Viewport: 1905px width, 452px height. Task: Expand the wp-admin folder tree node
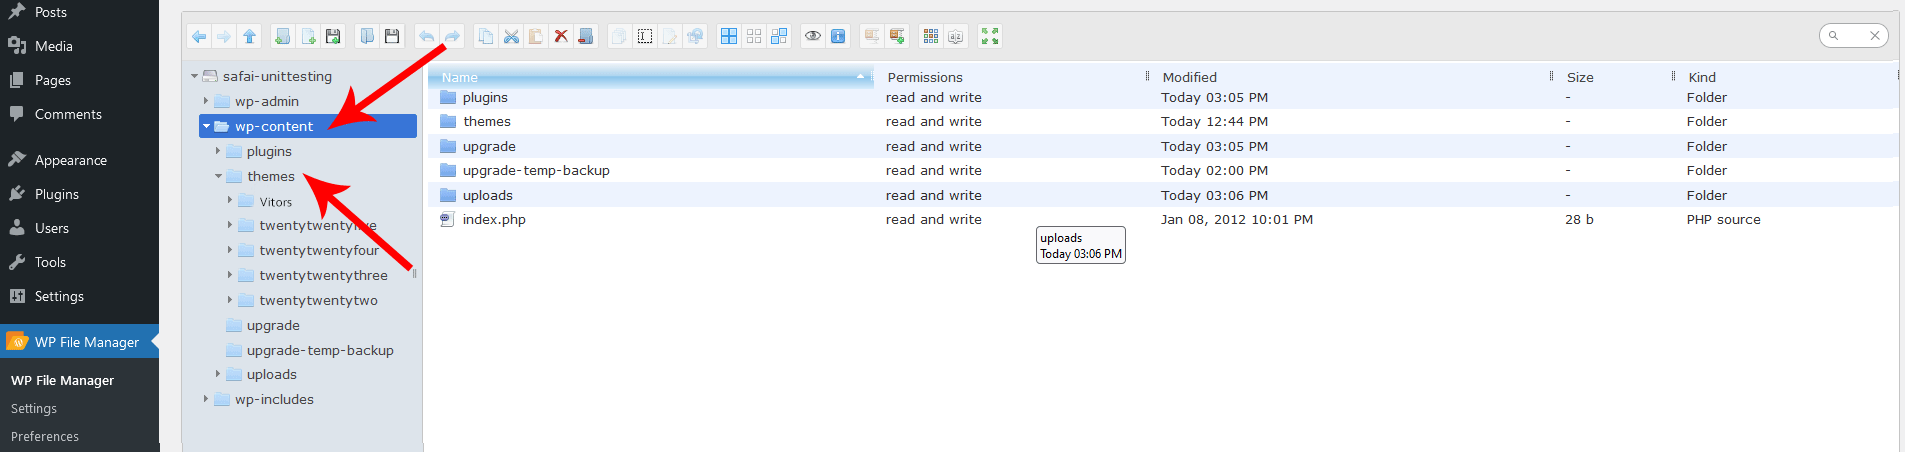click(206, 101)
